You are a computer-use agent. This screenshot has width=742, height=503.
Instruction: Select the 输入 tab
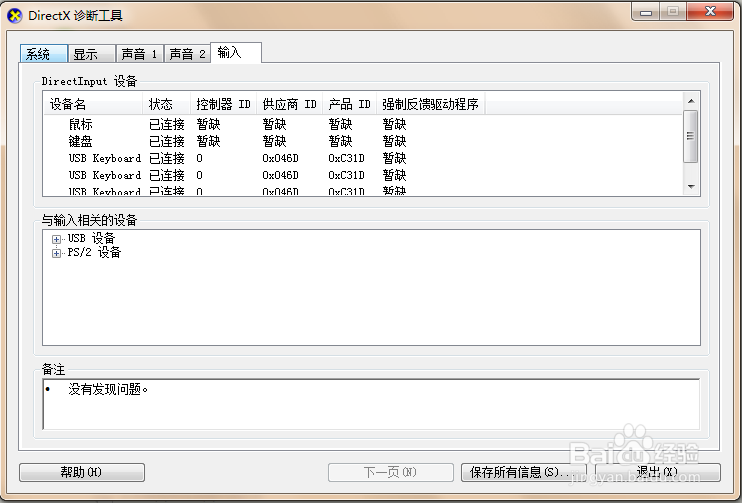pyautogui.click(x=236, y=53)
